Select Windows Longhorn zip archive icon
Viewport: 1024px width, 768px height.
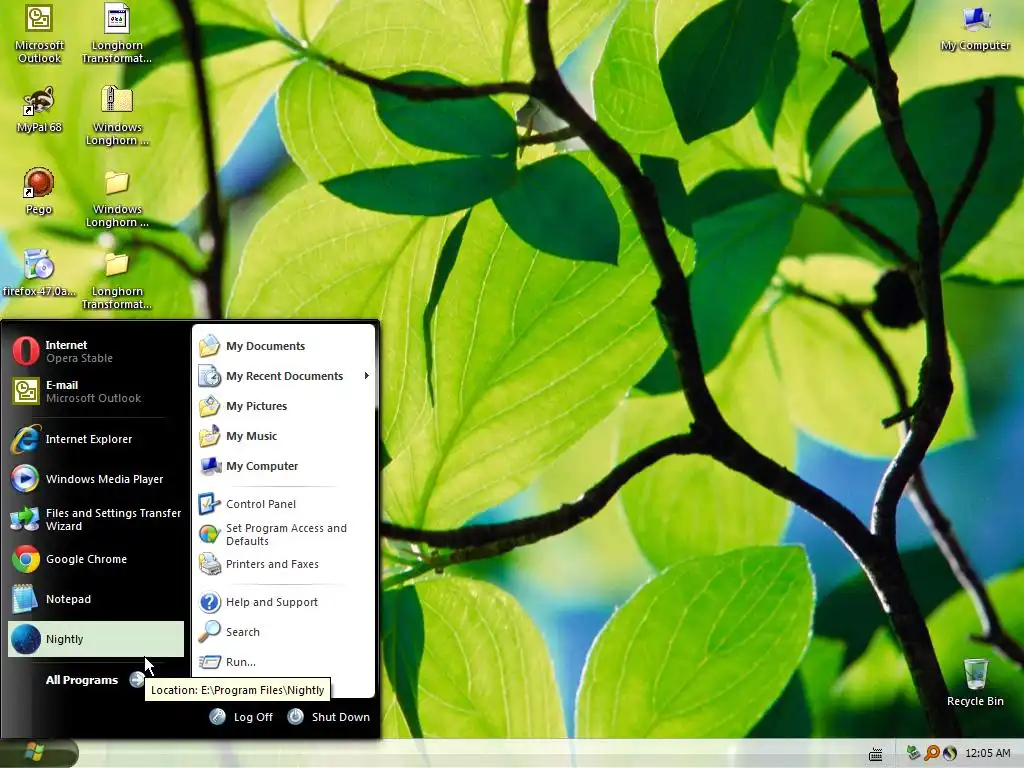click(117, 116)
